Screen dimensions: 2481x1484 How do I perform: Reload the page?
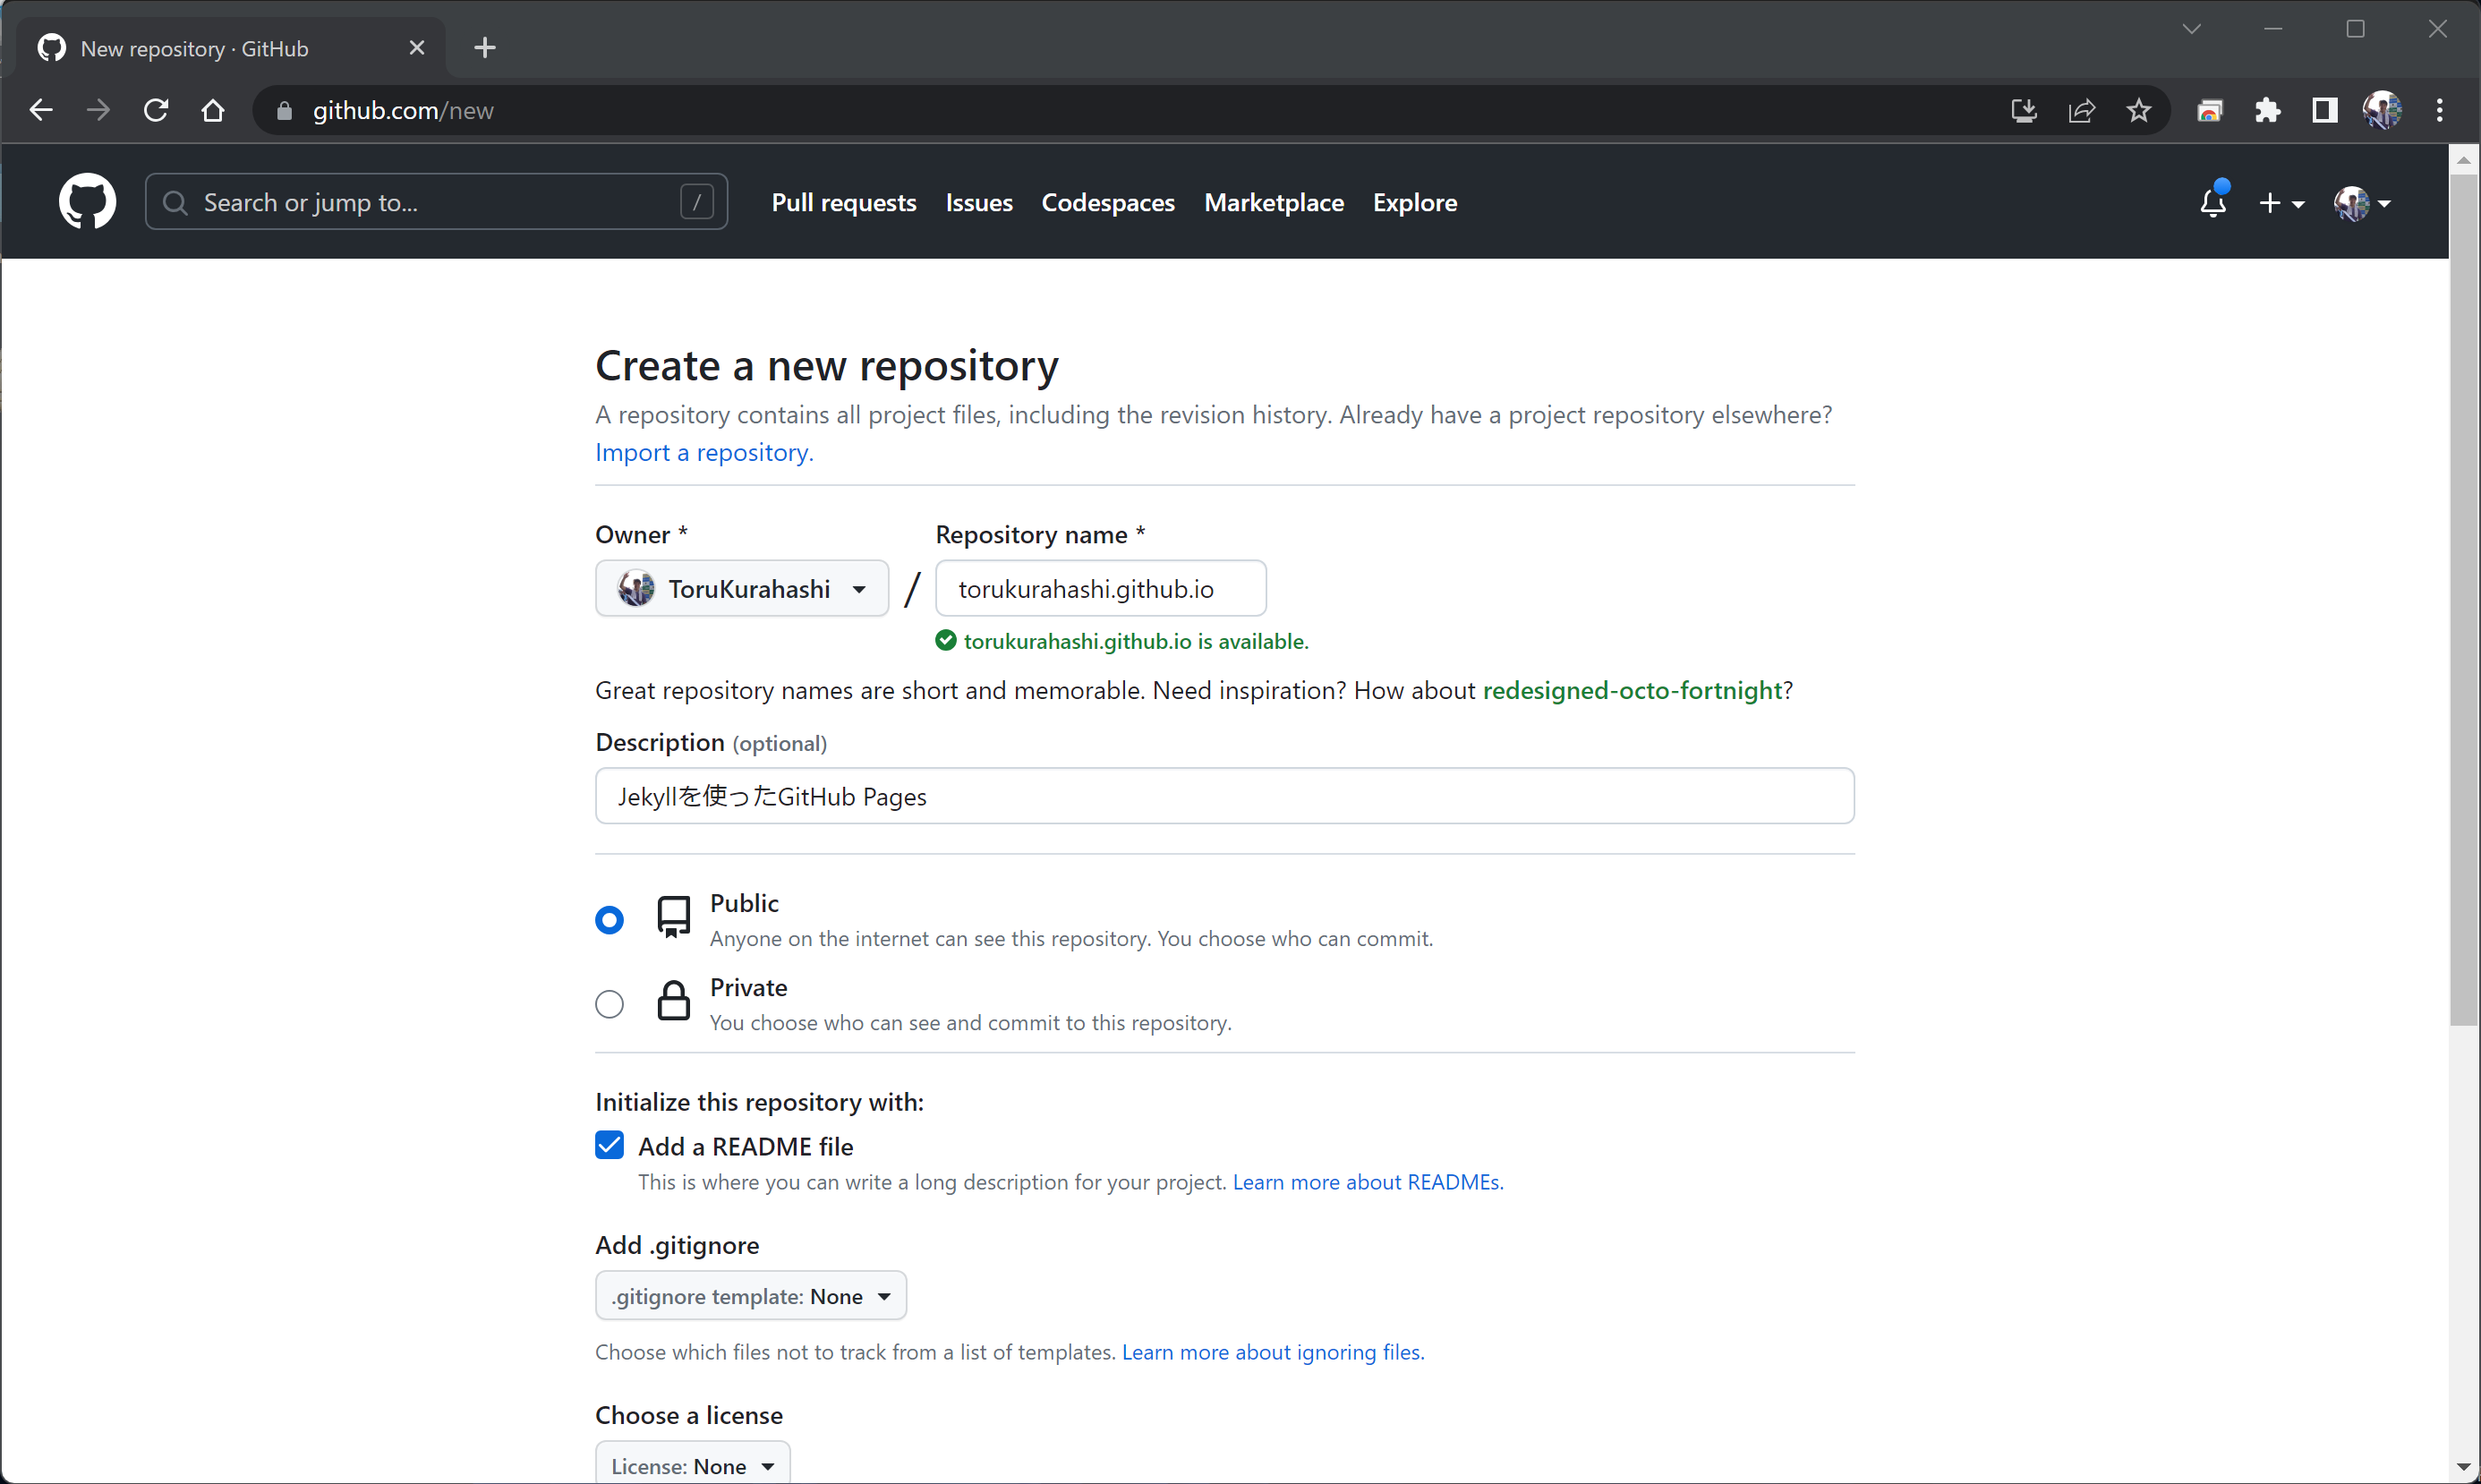(156, 110)
